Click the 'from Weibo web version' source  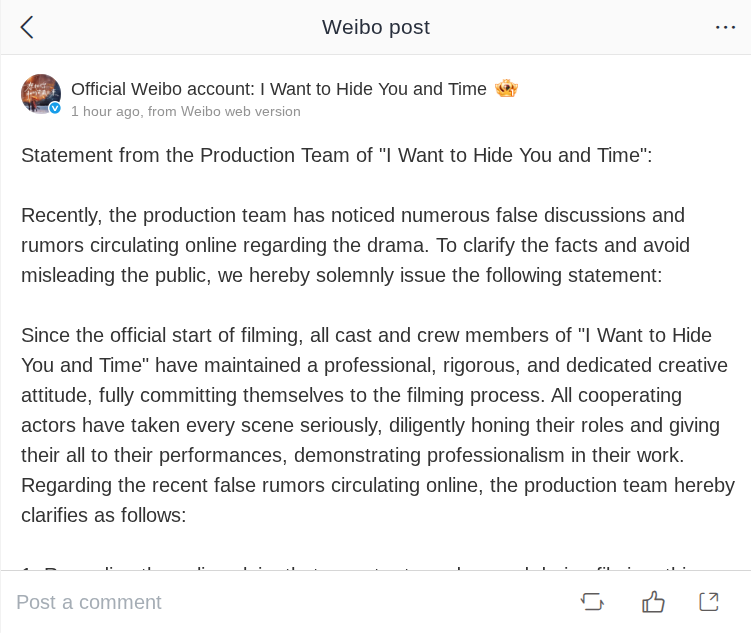[224, 112]
